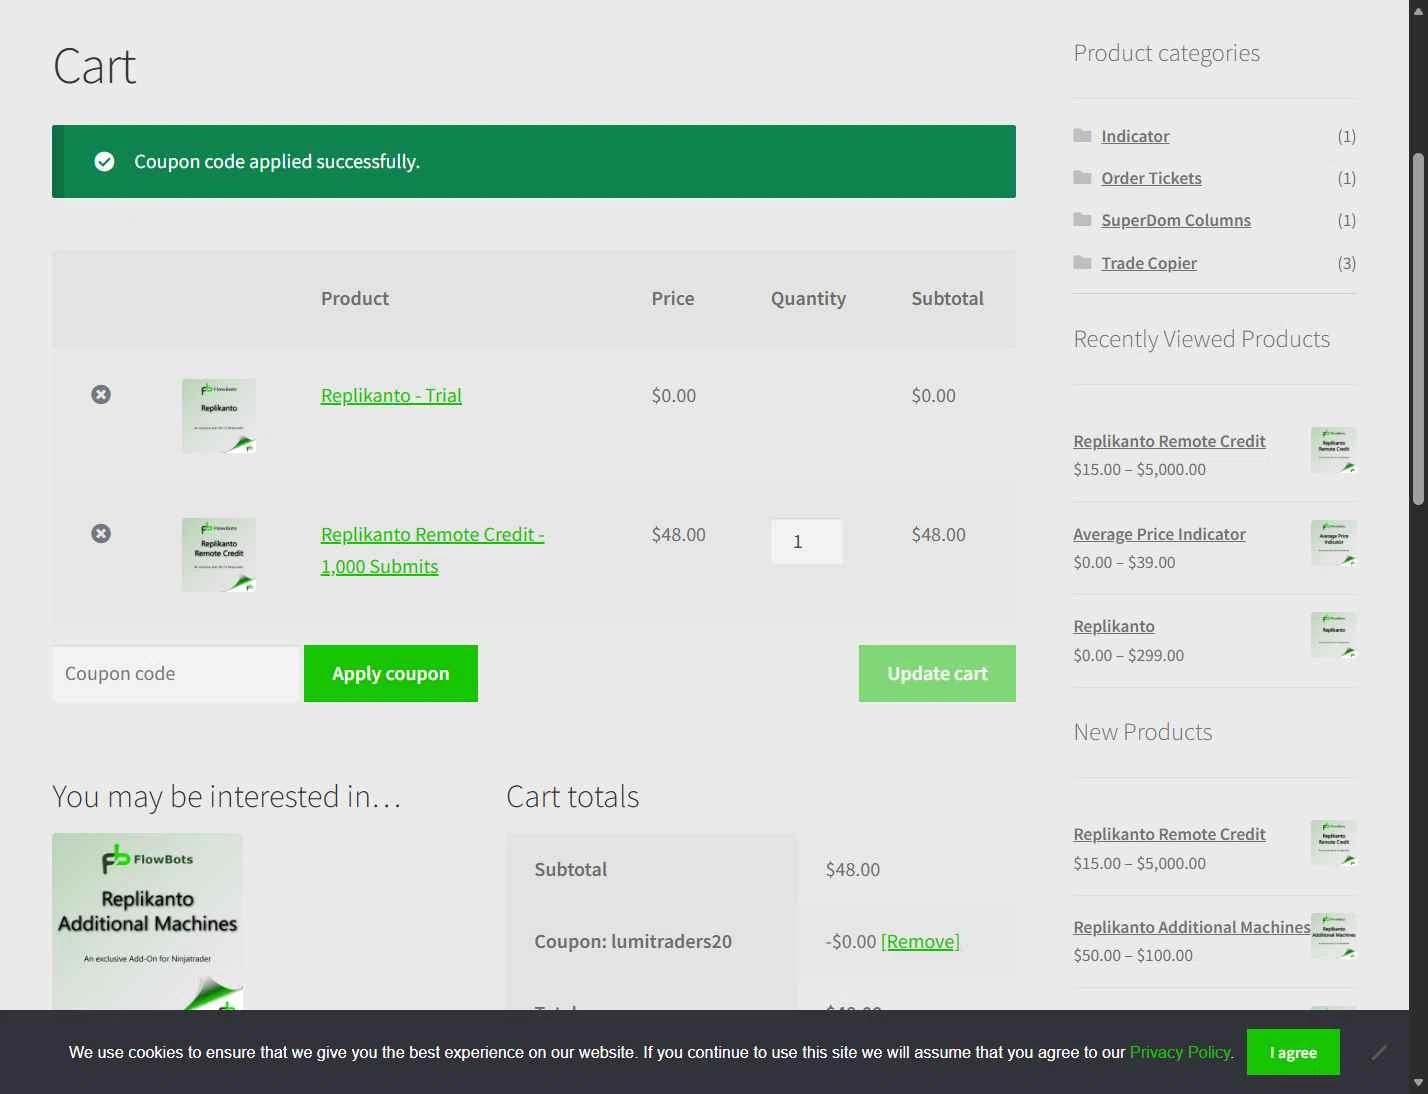Focus the Coupon code field
Image resolution: width=1428 pixels, height=1094 pixels.
[177, 674]
